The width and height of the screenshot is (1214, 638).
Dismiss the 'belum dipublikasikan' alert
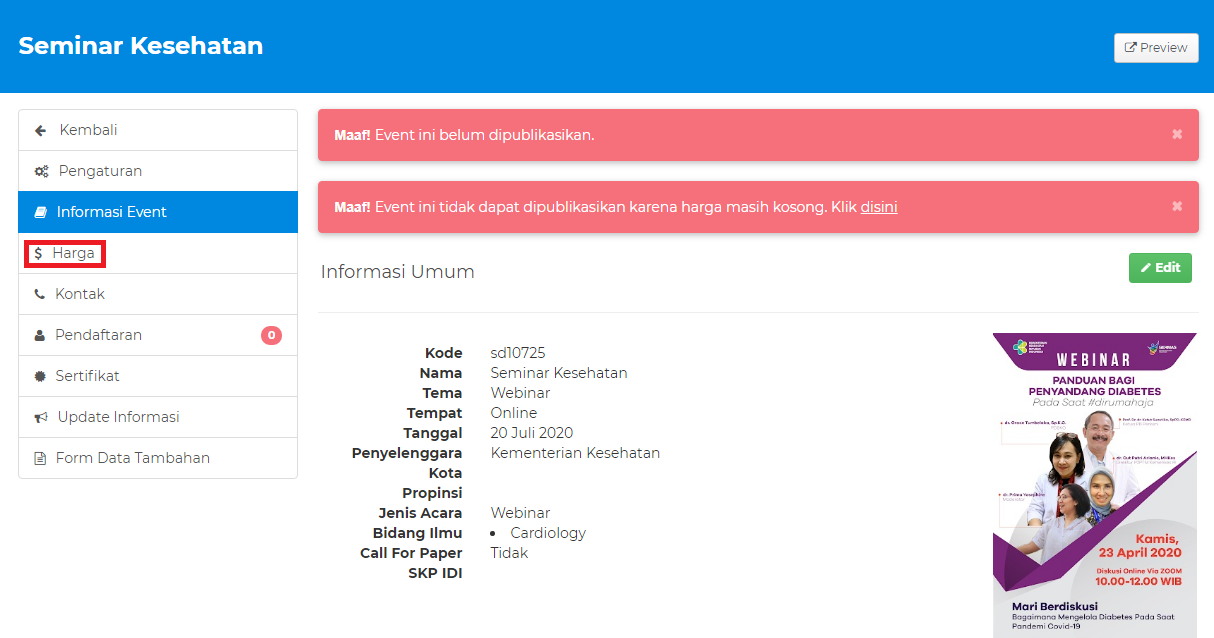(1177, 134)
